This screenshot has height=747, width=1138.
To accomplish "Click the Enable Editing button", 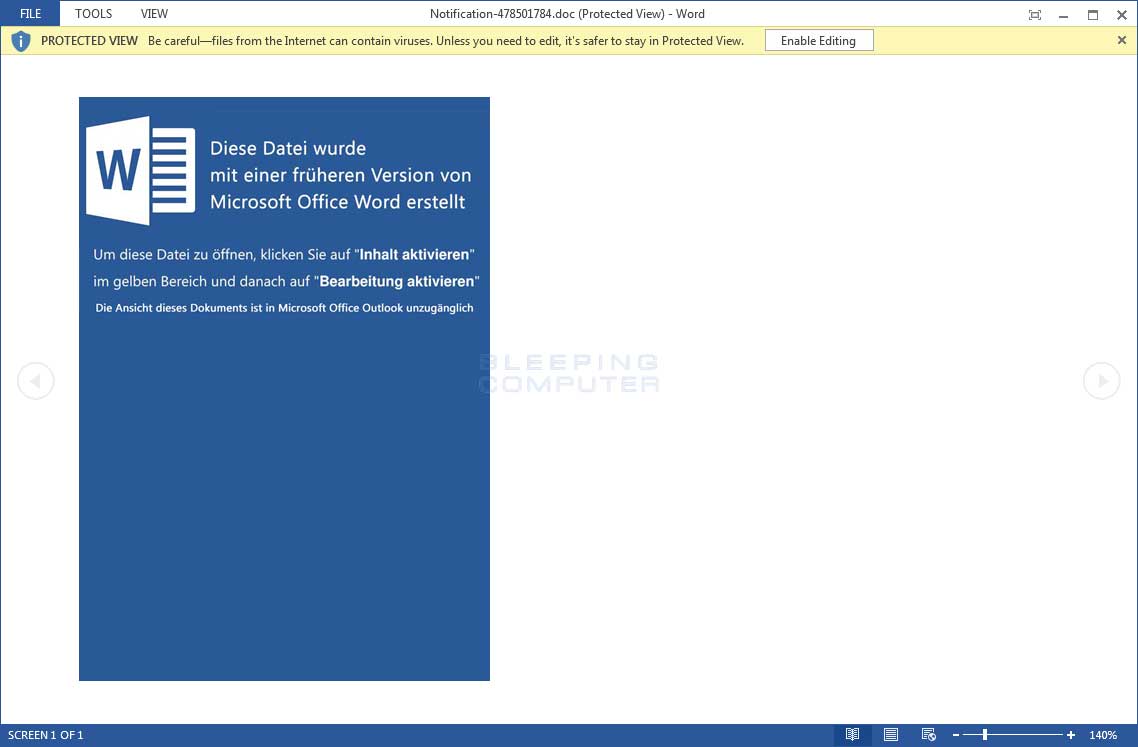I will tap(819, 41).
